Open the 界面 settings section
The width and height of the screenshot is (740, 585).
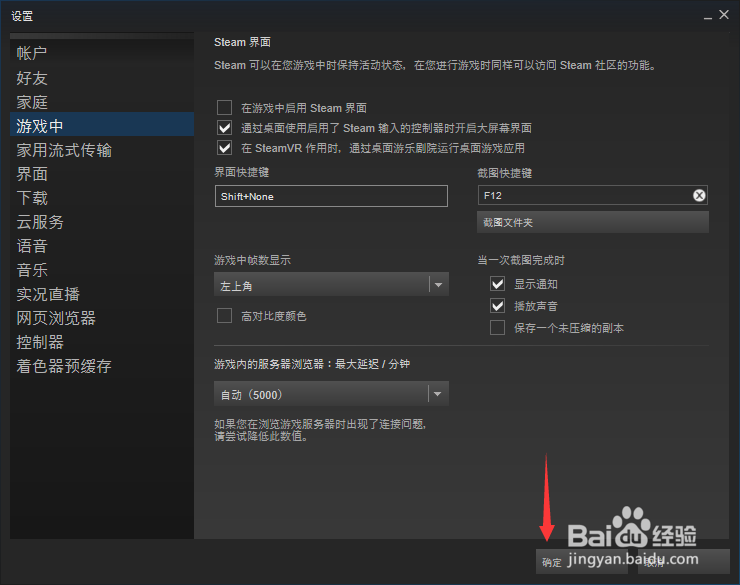pos(102,174)
